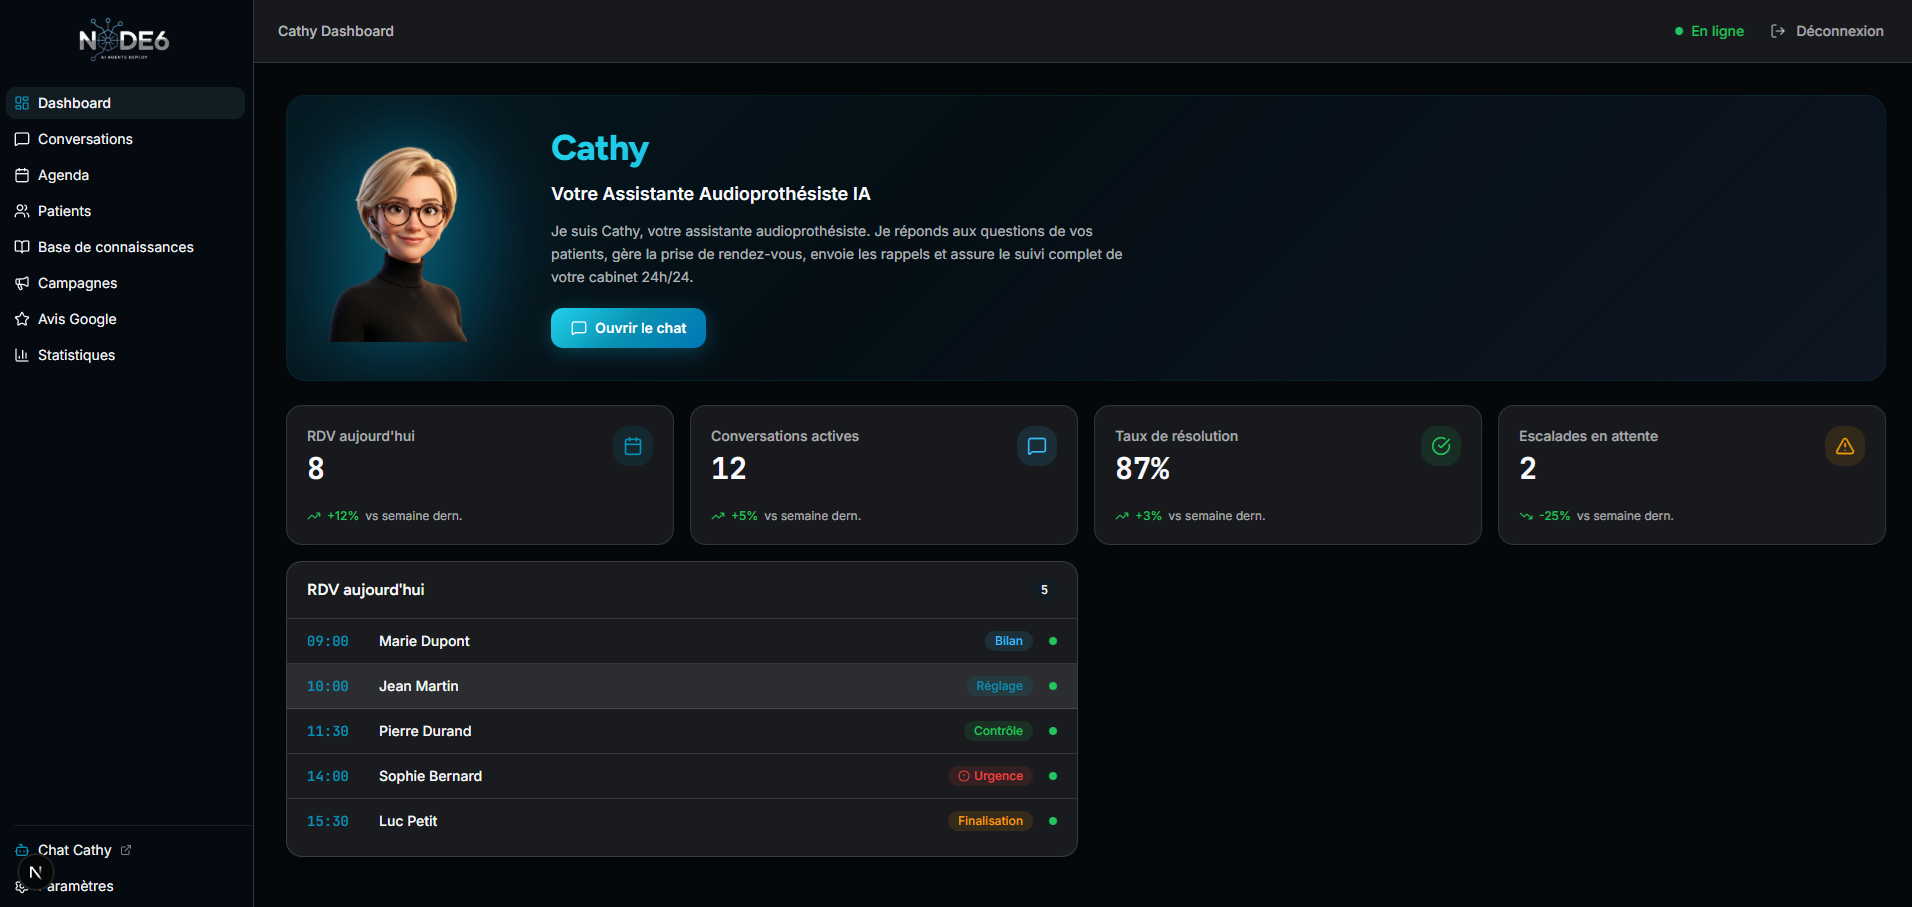The image size is (1912, 907).
Task: Open Campagnes from the sidebar
Action: click(x=77, y=283)
